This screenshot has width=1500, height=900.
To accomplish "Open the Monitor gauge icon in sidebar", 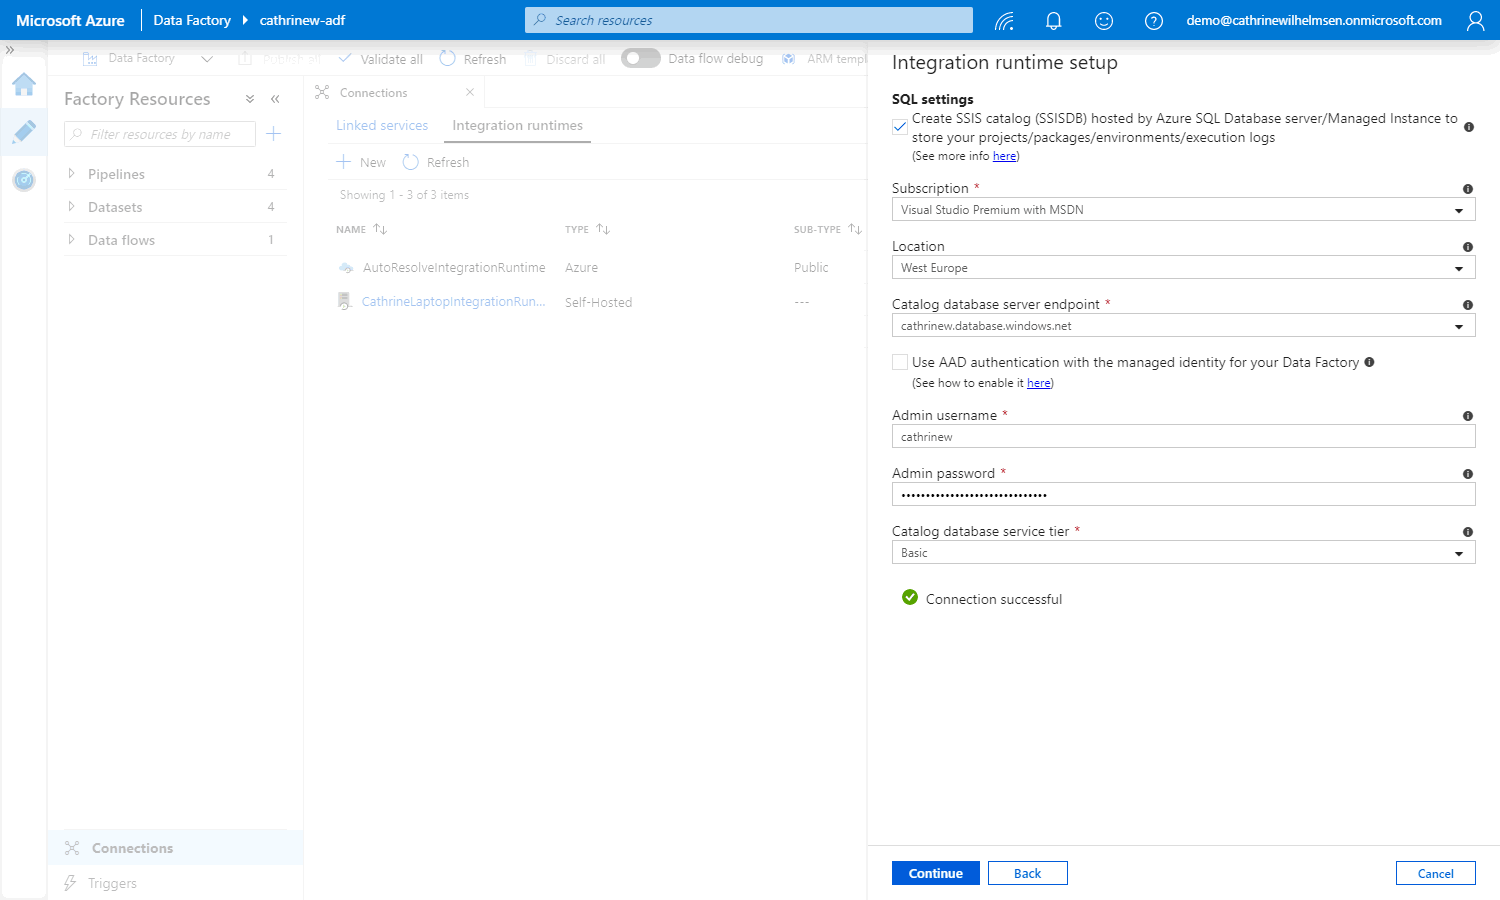I will click(24, 180).
